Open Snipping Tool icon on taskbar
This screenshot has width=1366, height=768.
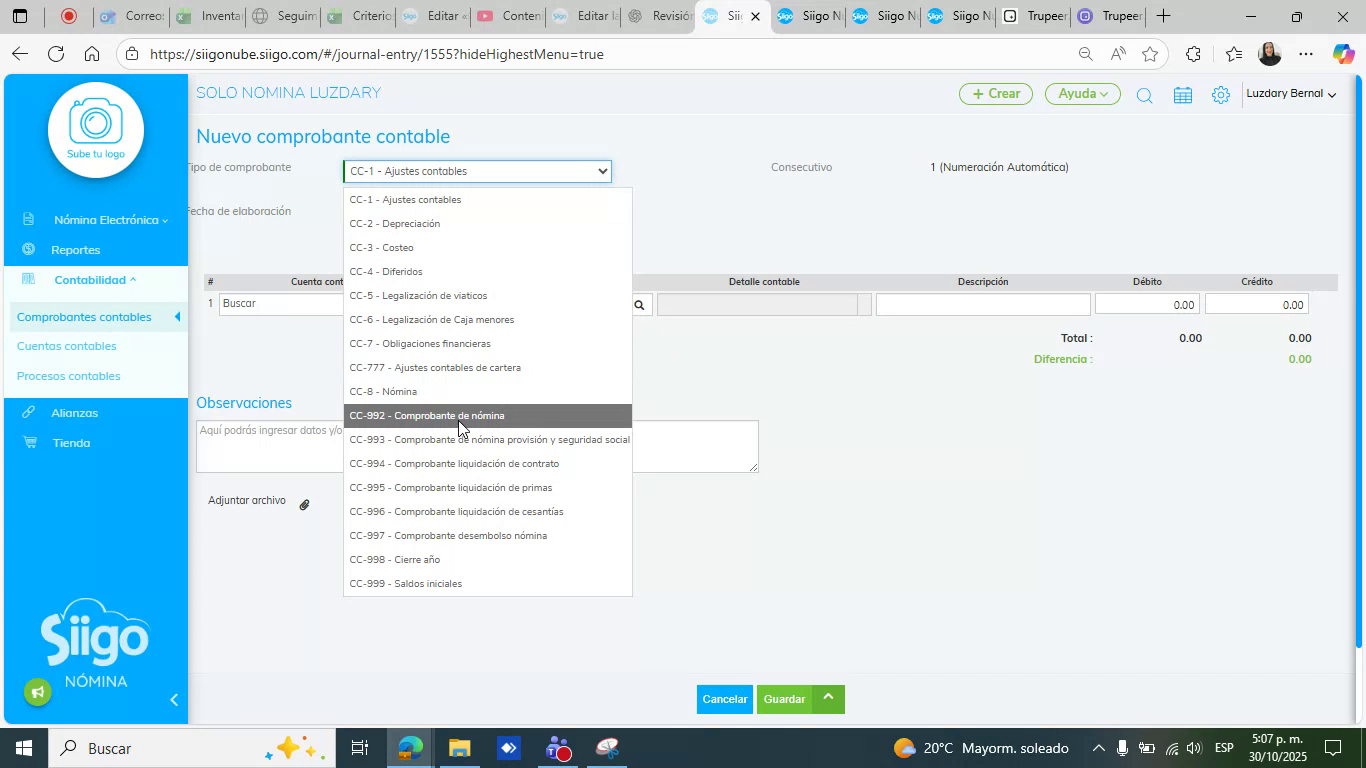pos(609,748)
